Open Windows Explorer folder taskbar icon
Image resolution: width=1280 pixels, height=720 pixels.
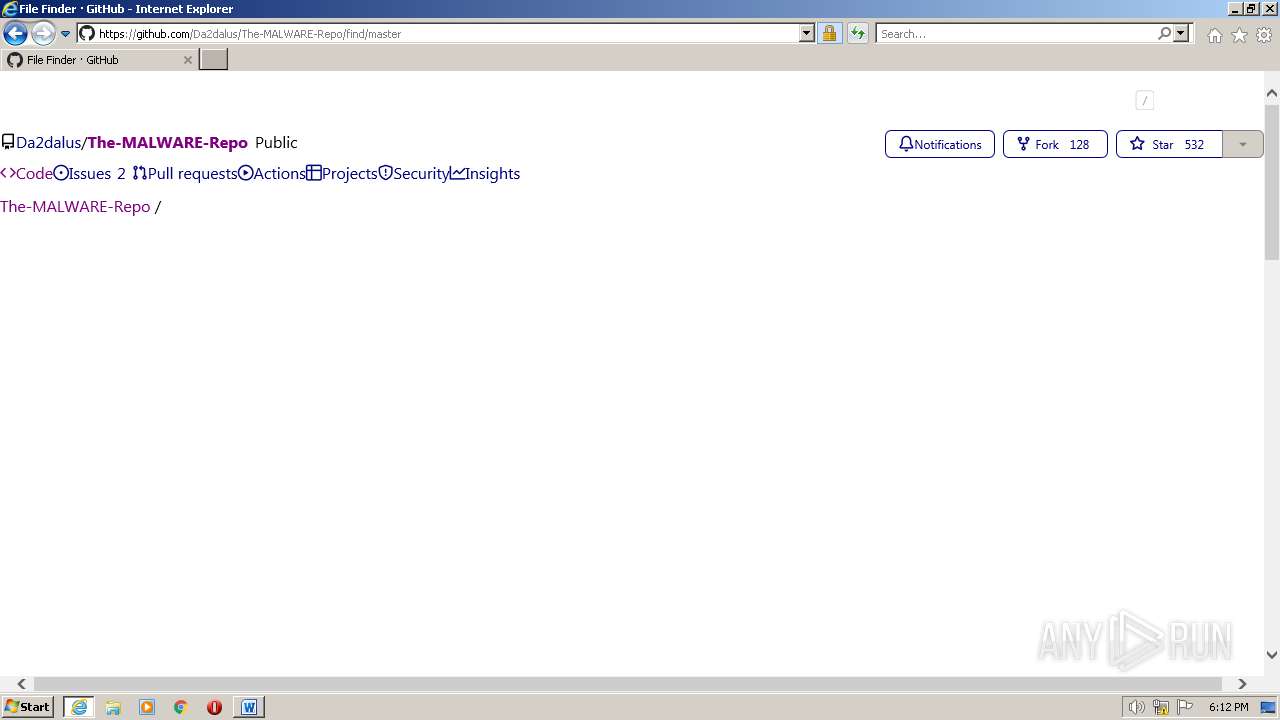(x=113, y=707)
